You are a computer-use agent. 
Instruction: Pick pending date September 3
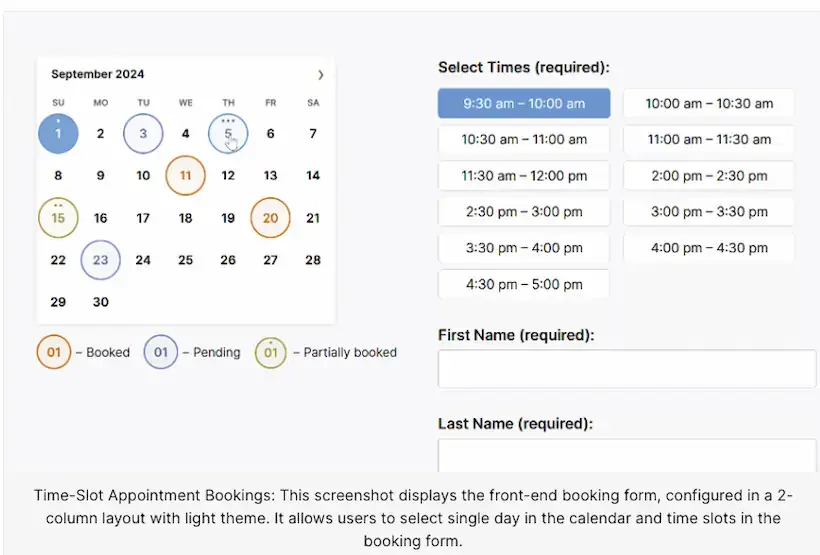143,133
